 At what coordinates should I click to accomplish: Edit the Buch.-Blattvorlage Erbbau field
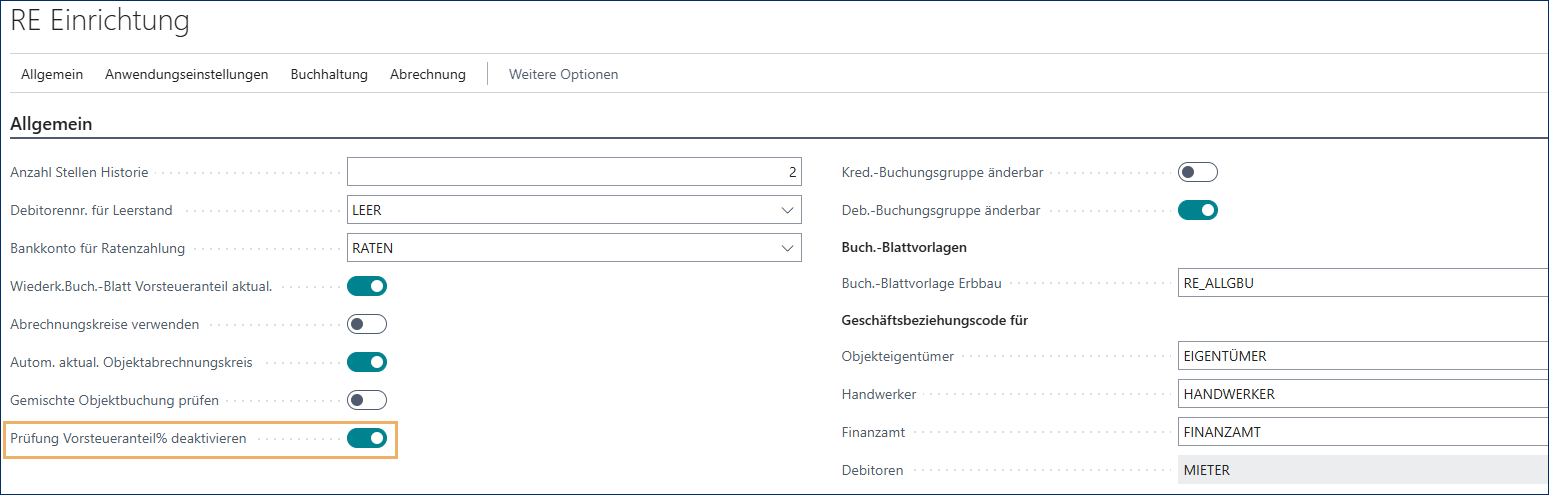(x=1362, y=283)
